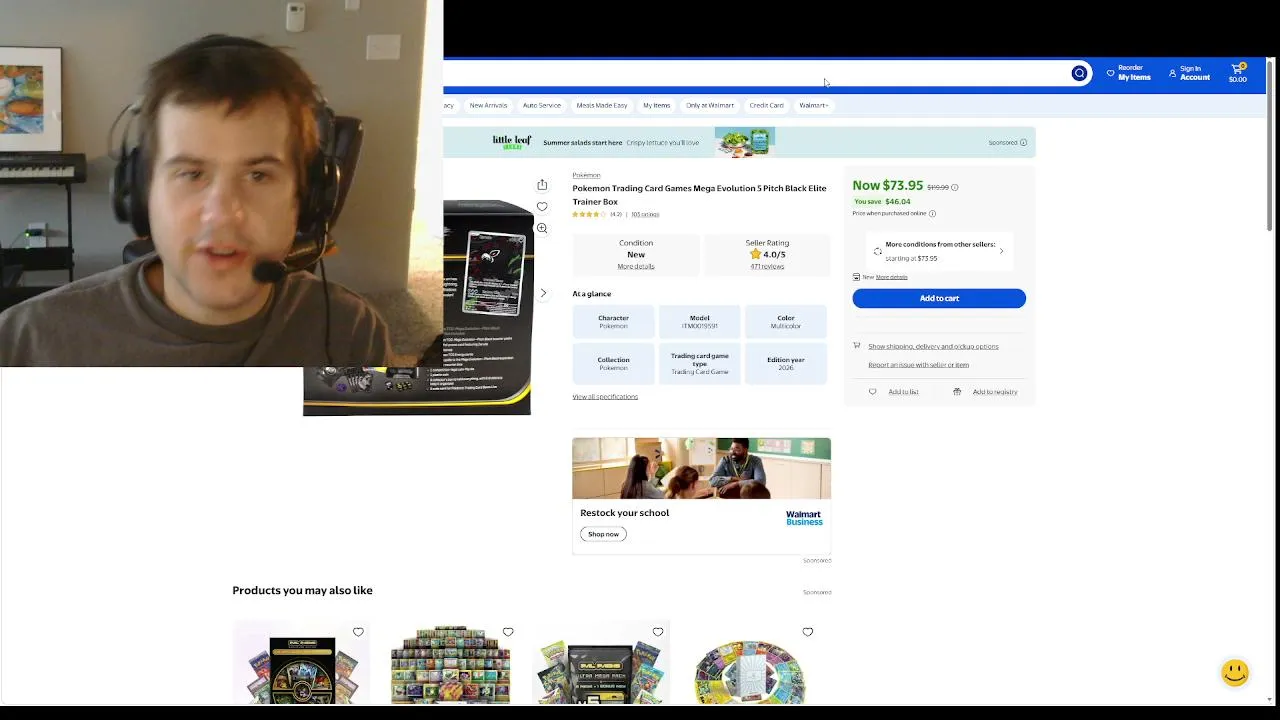Click Add to list link text

coord(903,392)
